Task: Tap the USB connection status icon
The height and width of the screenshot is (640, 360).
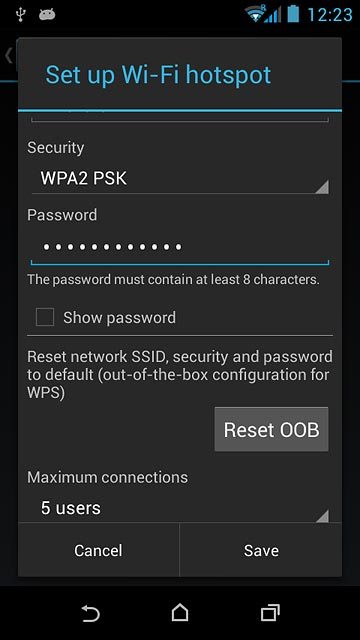Action: coord(20,14)
